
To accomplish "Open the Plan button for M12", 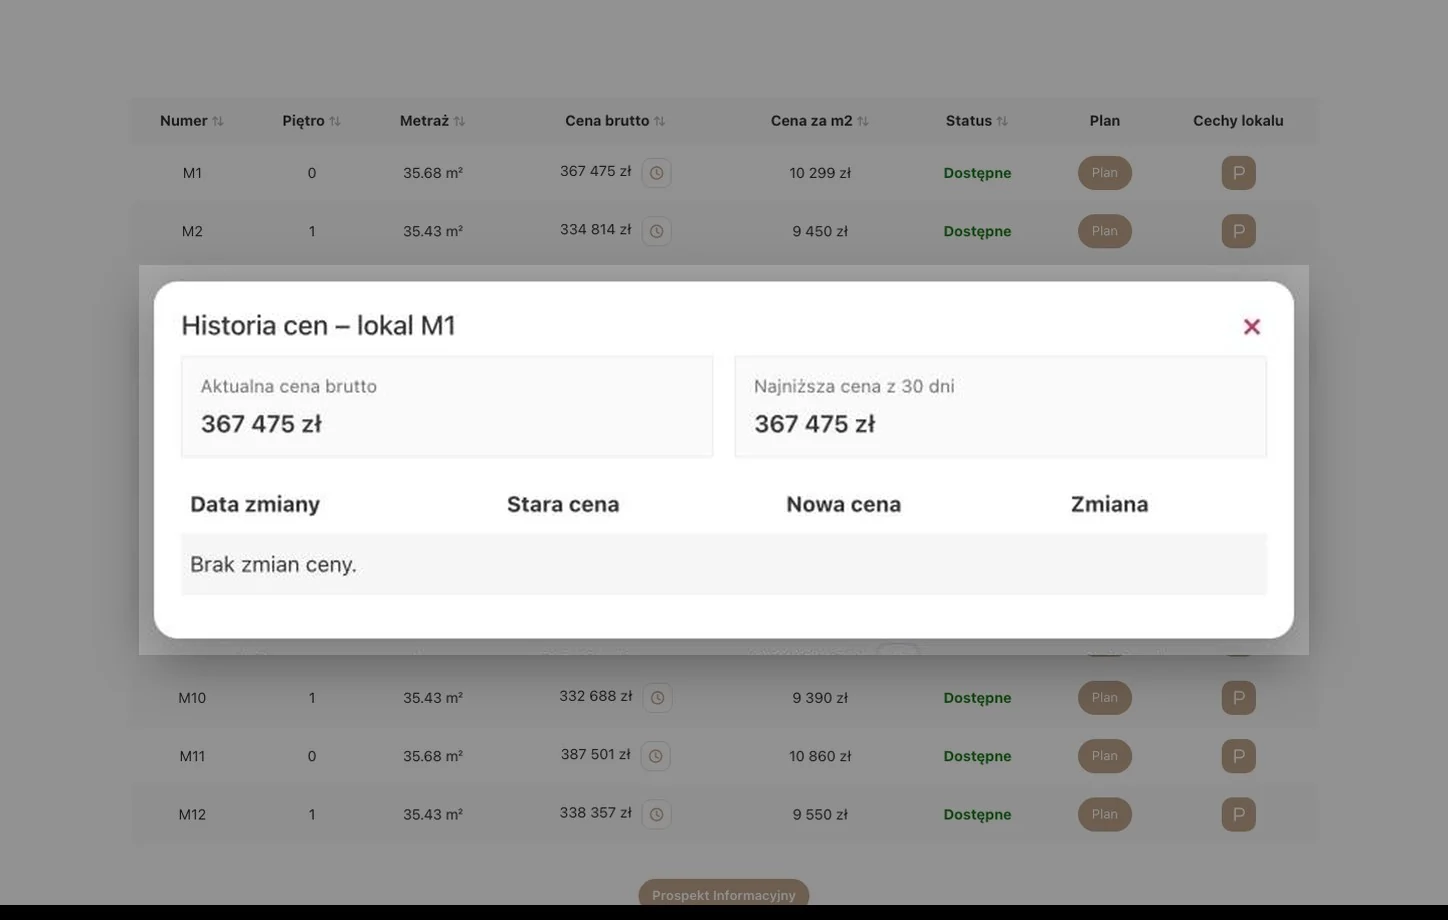I will coord(1105,814).
